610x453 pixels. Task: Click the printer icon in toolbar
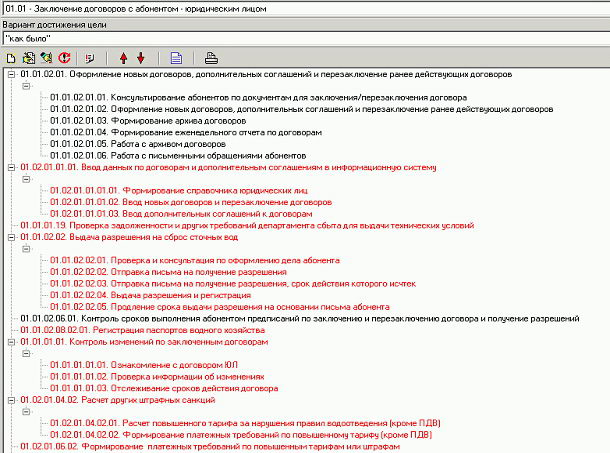tap(211, 58)
